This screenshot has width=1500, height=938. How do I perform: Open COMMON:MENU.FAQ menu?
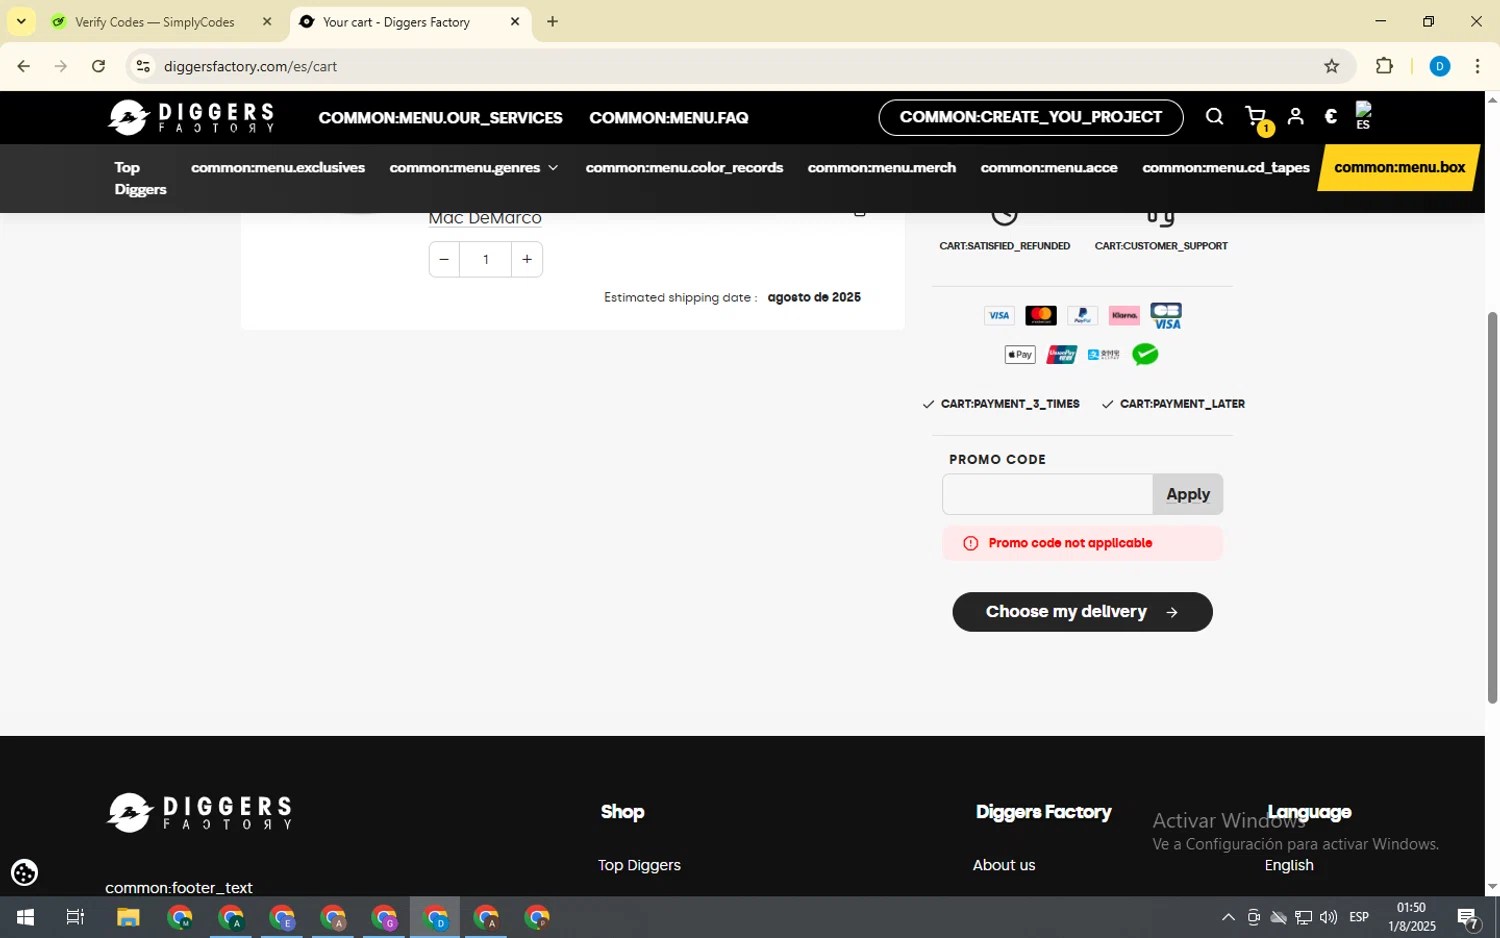(x=669, y=118)
